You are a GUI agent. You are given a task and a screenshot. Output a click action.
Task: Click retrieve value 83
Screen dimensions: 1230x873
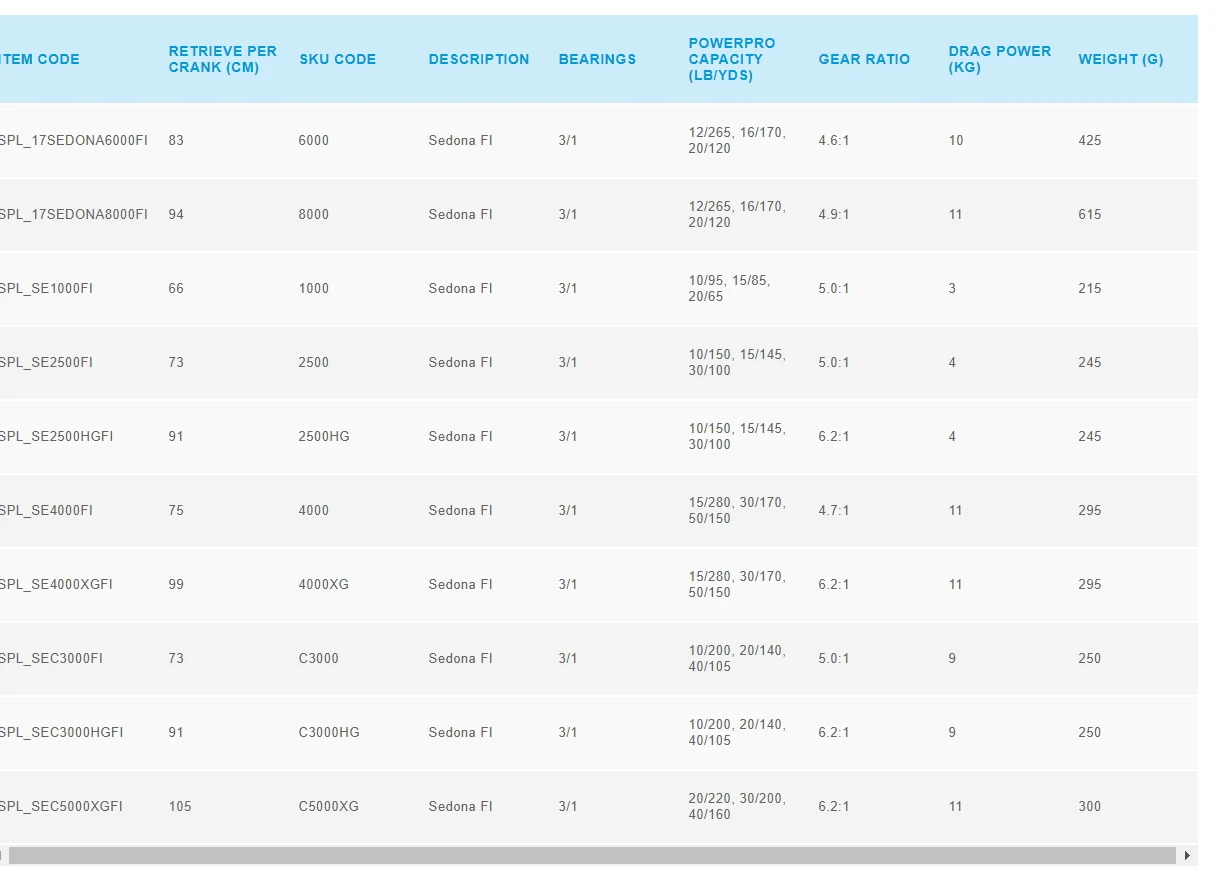coord(176,140)
